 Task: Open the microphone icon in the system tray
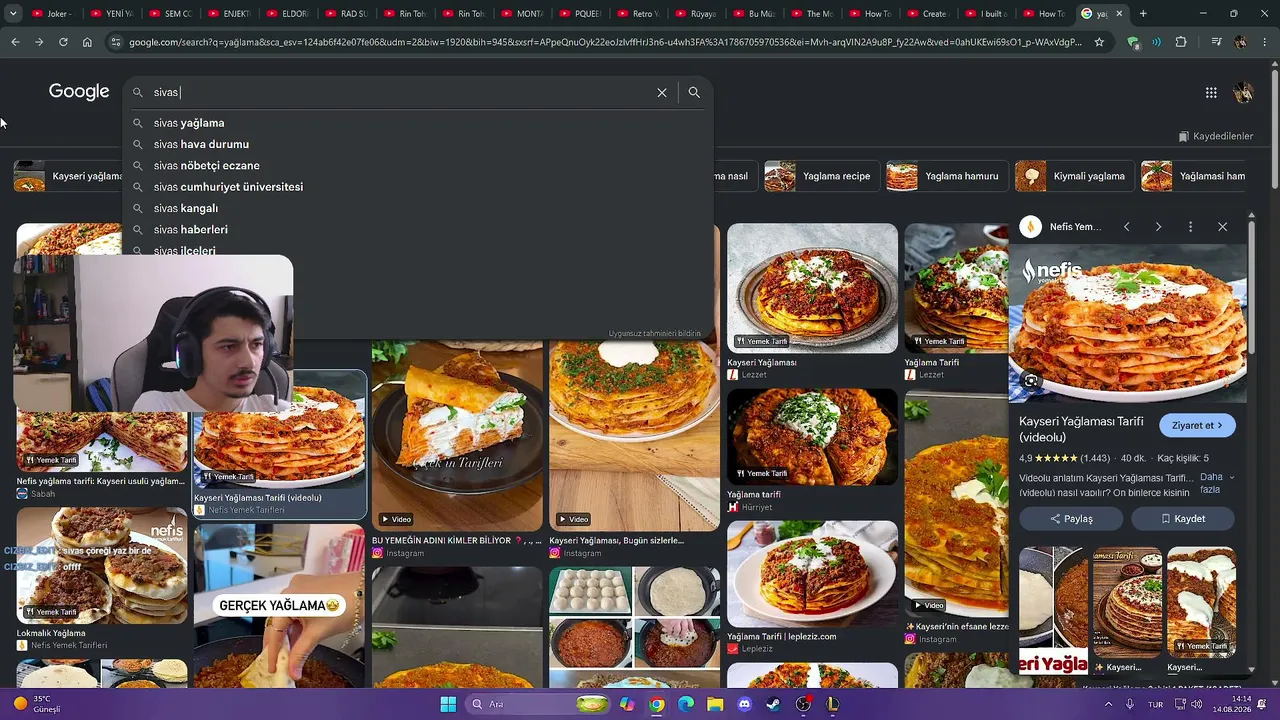1130,704
